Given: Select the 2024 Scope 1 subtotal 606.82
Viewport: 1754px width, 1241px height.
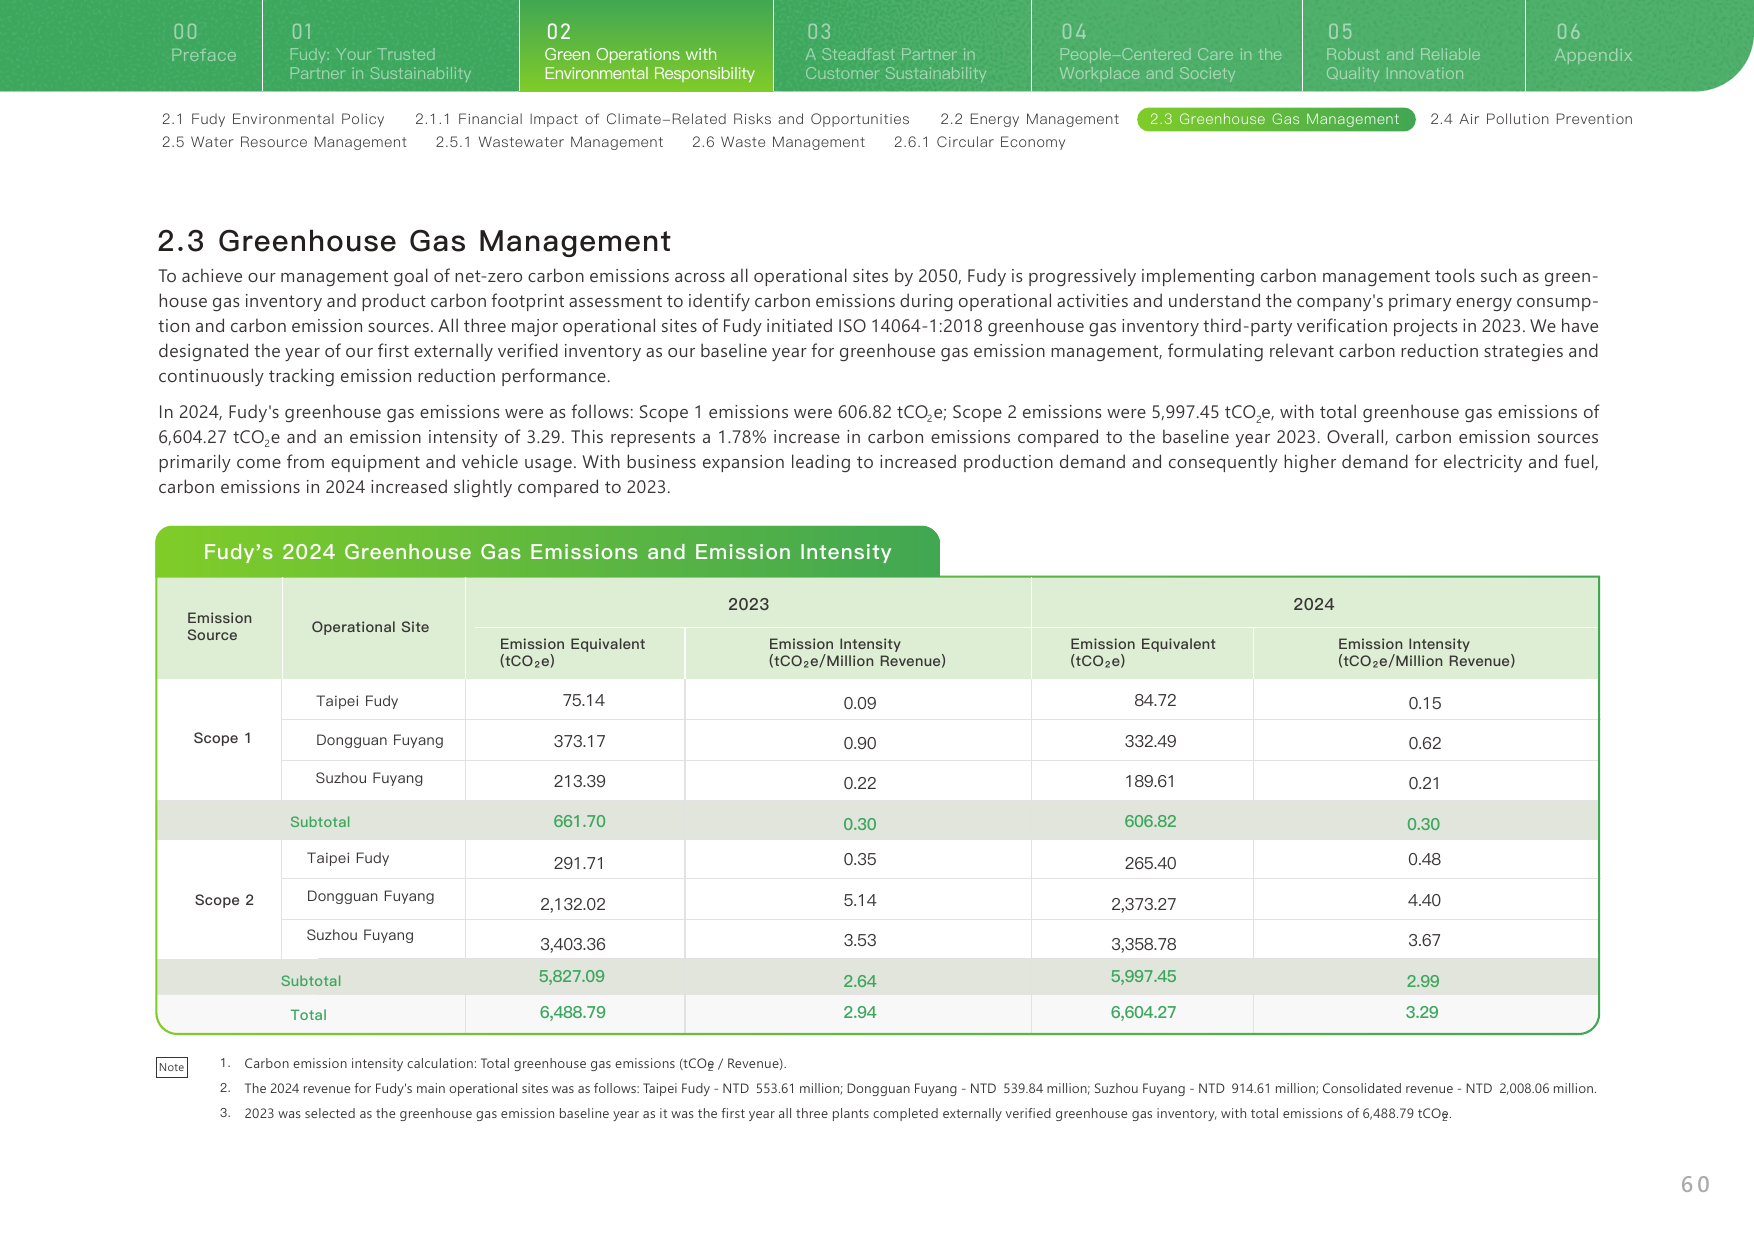Looking at the screenshot, I should (1150, 821).
